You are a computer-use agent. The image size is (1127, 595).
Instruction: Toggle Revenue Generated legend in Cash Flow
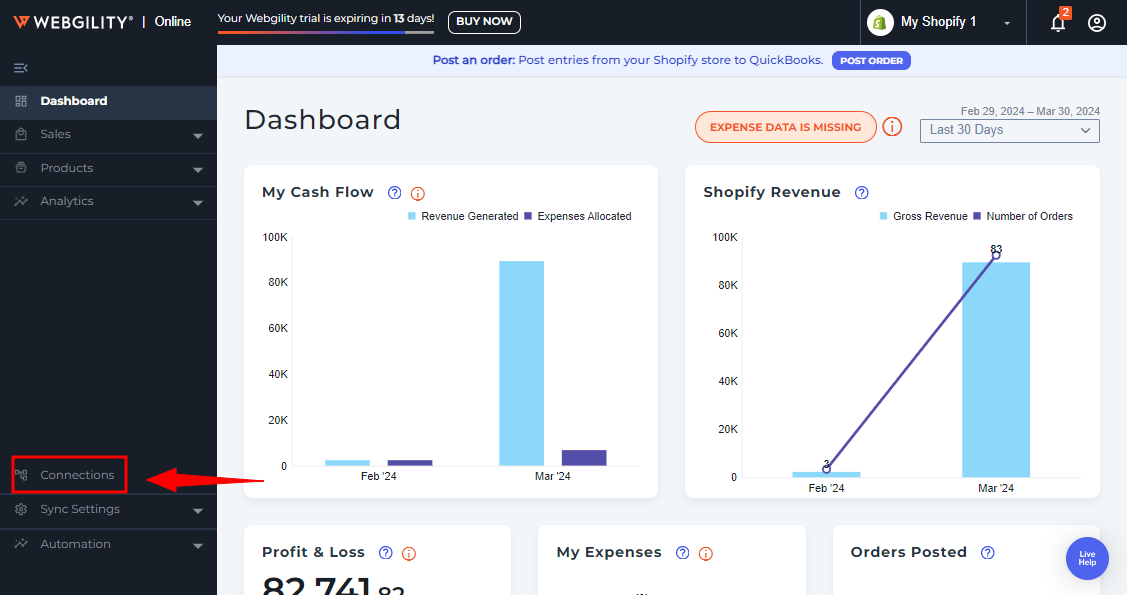[x=462, y=216]
